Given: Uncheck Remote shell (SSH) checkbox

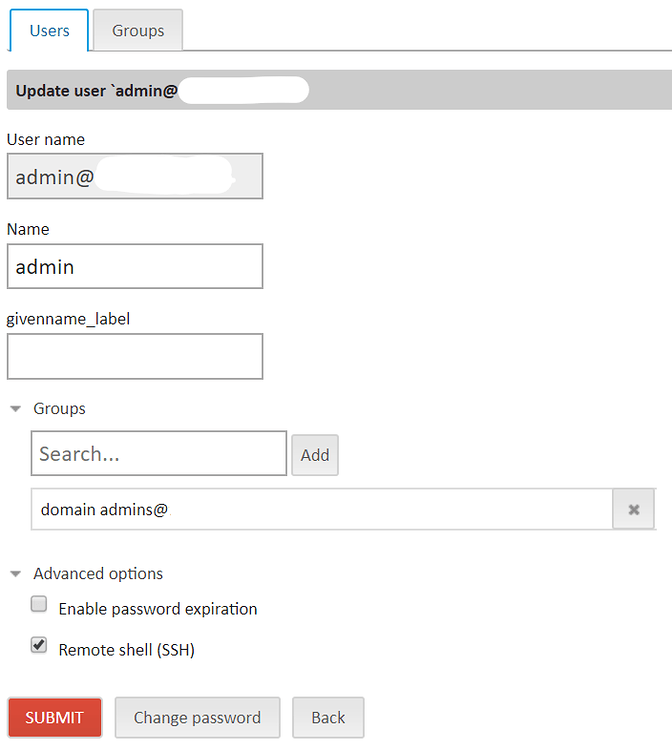Looking at the screenshot, I should [39, 645].
